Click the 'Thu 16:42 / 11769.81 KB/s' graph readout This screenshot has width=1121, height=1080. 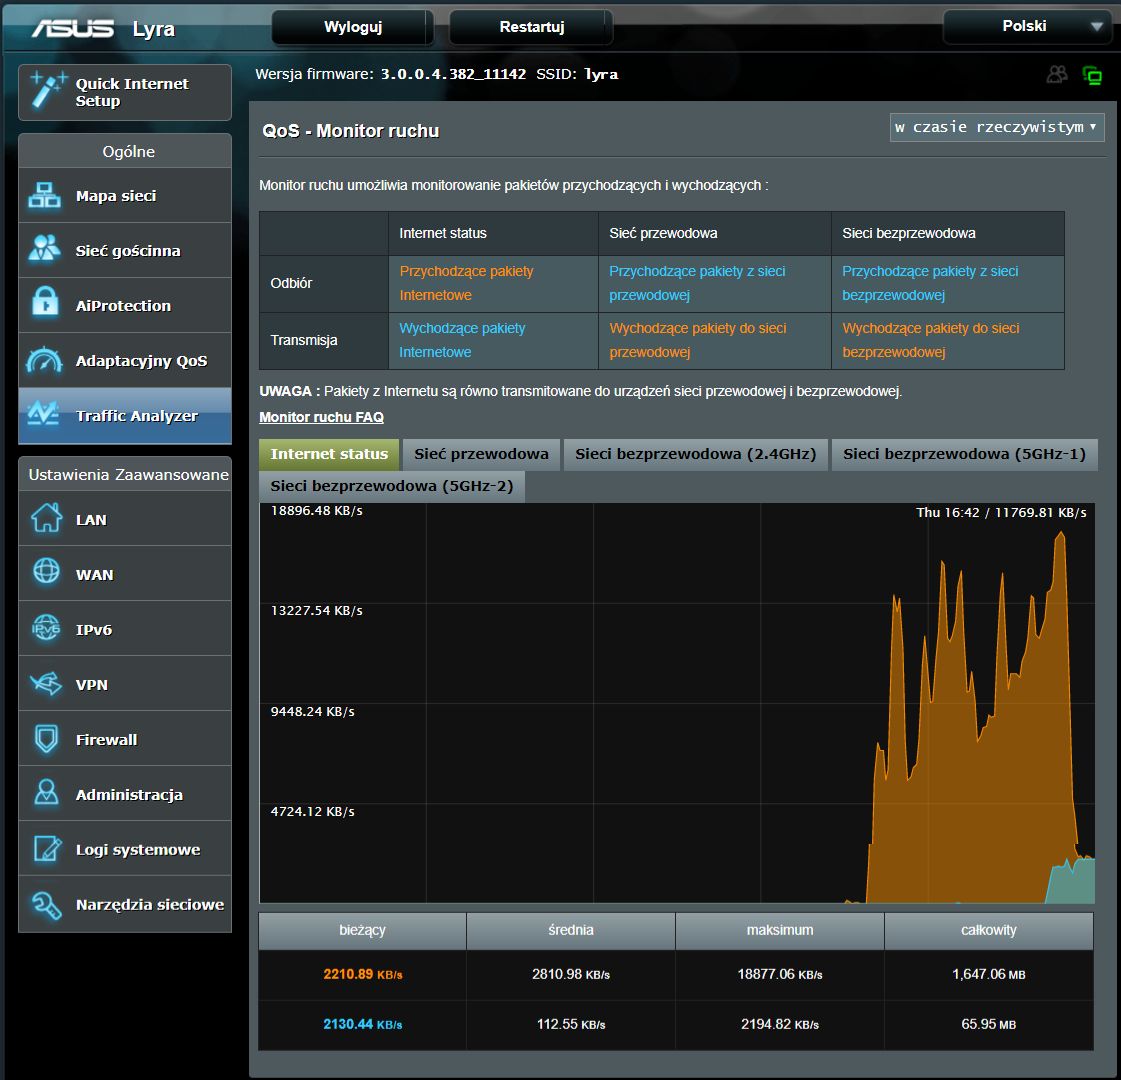point(1001,512)
